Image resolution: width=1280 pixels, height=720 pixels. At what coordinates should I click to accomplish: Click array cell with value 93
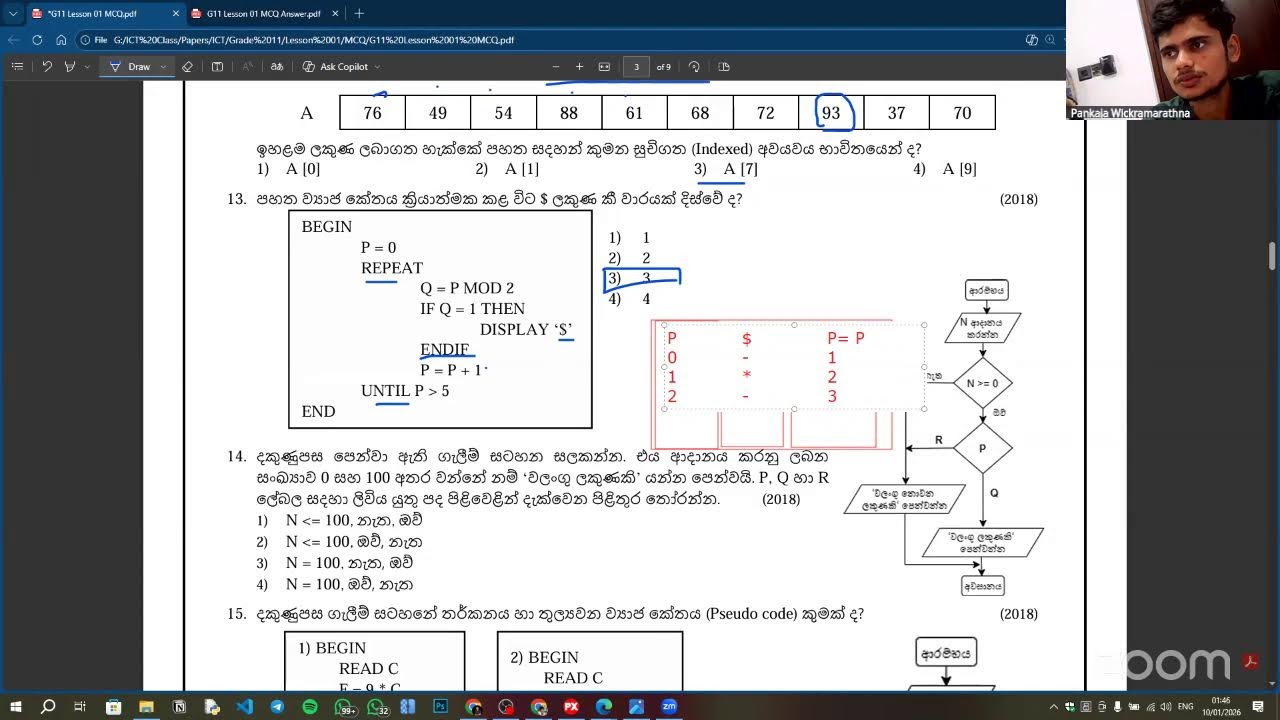(x=831, y=113)
